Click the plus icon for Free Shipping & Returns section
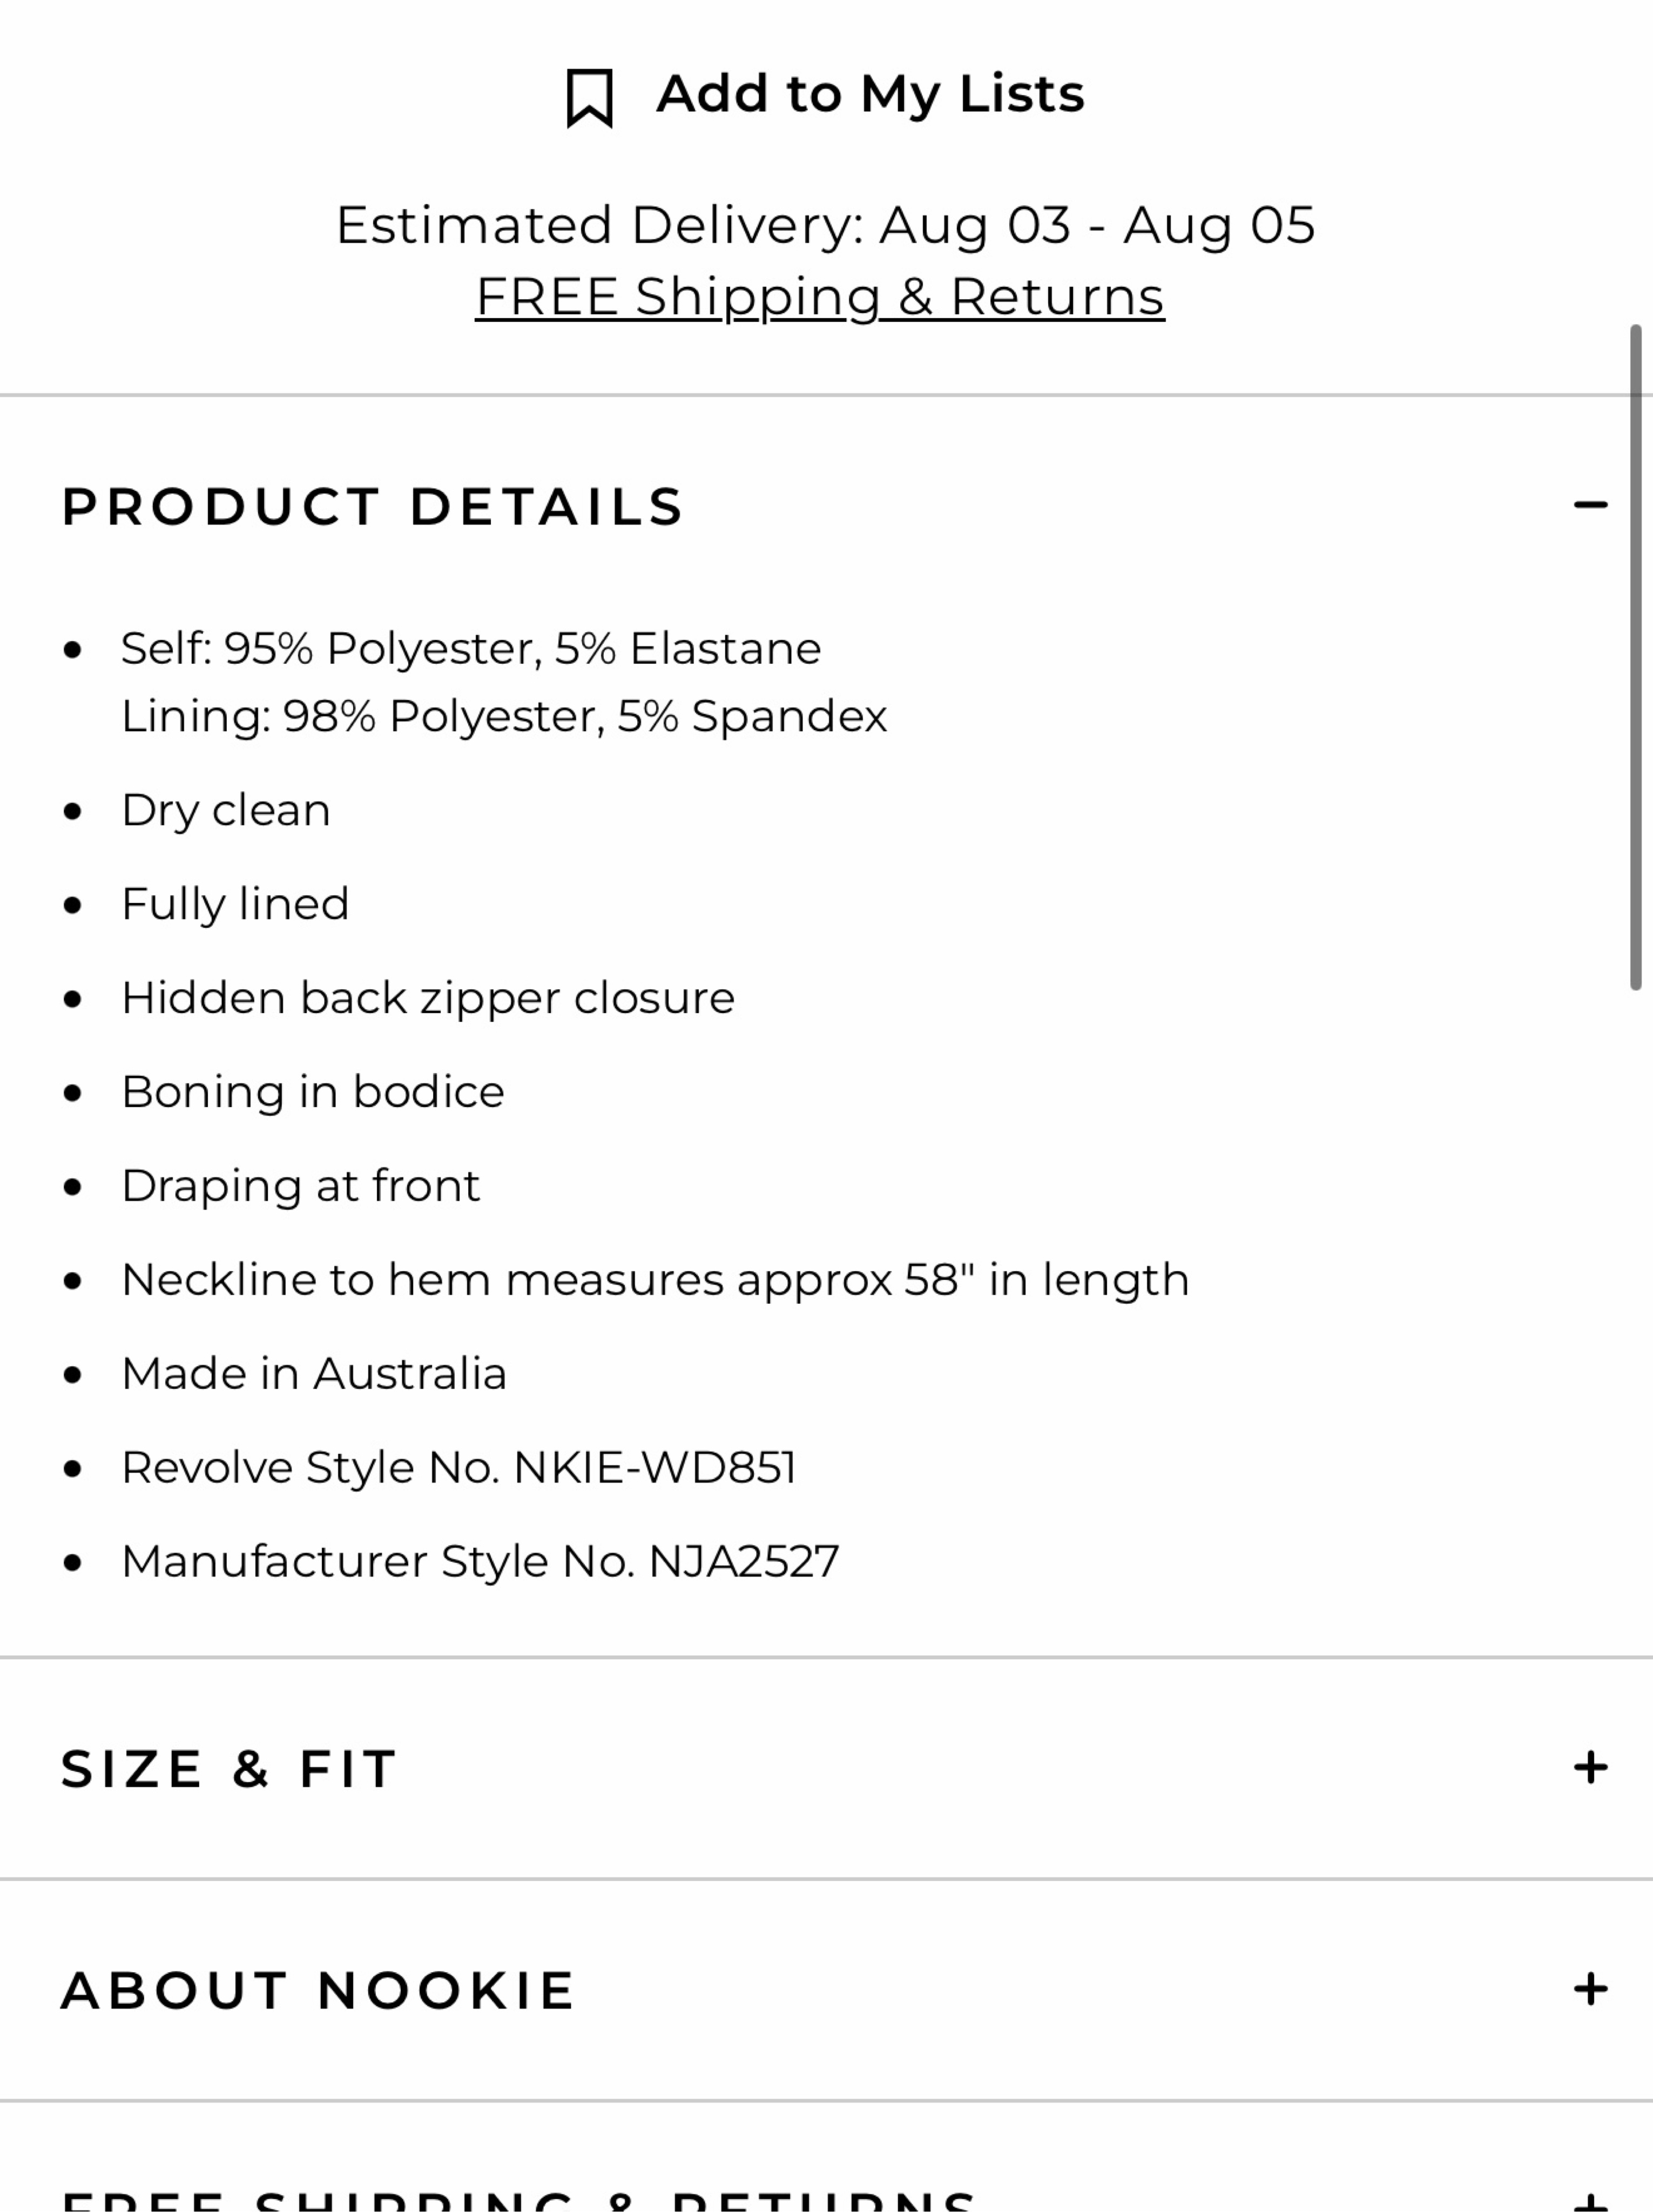 tap(1590, 2202)
